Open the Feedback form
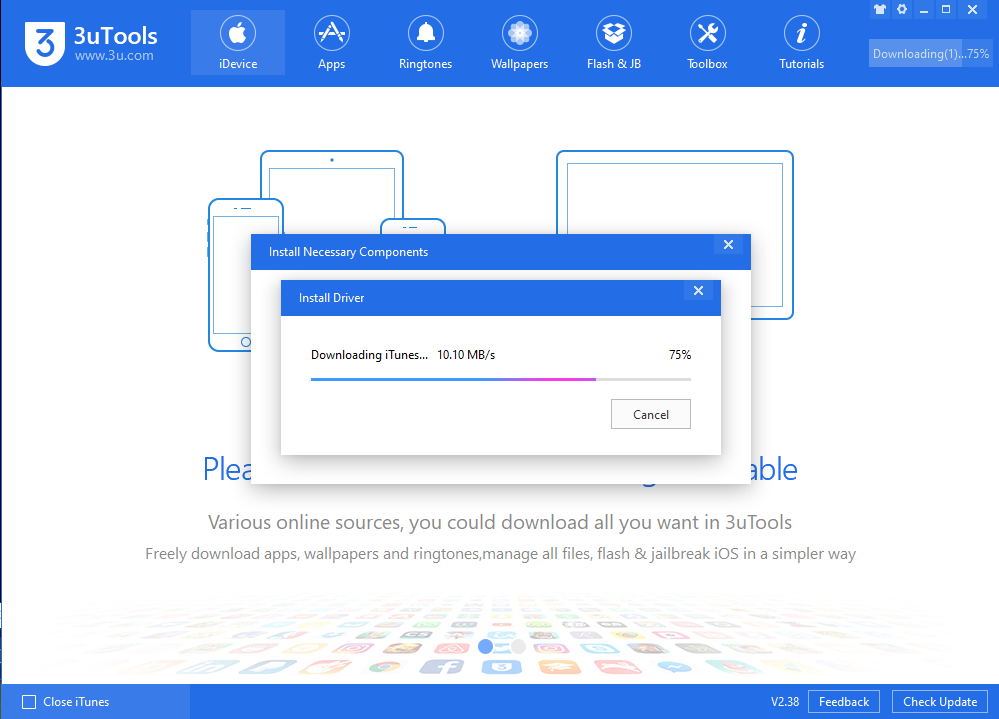The height and width of the screenshot is (719, 999). 844,702
